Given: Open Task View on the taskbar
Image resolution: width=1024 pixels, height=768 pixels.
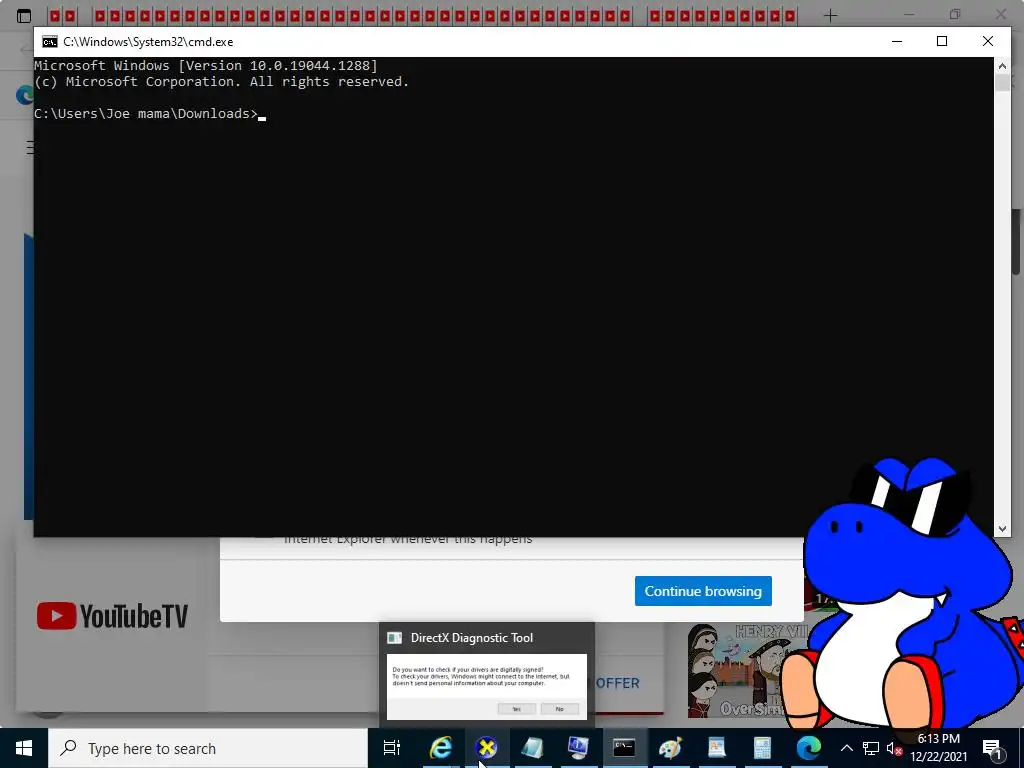Looking at the screenshot, I should coord(392,748).
